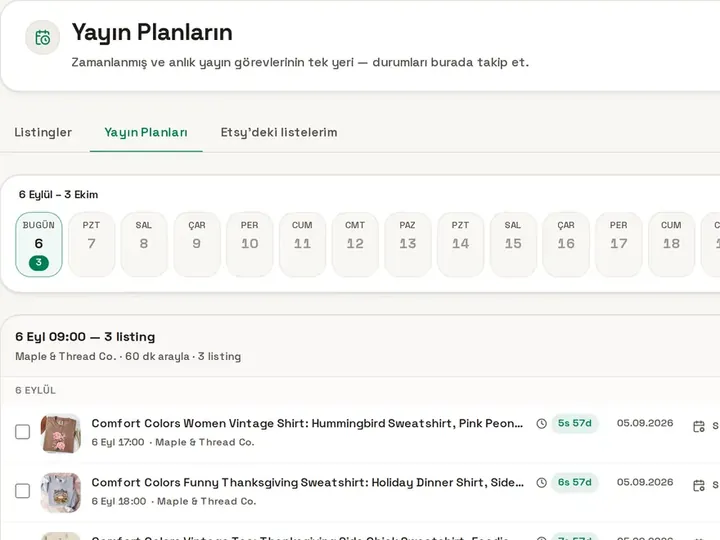Click the reschedule calendar icon in Hummingbird row

tap(698, 426)
